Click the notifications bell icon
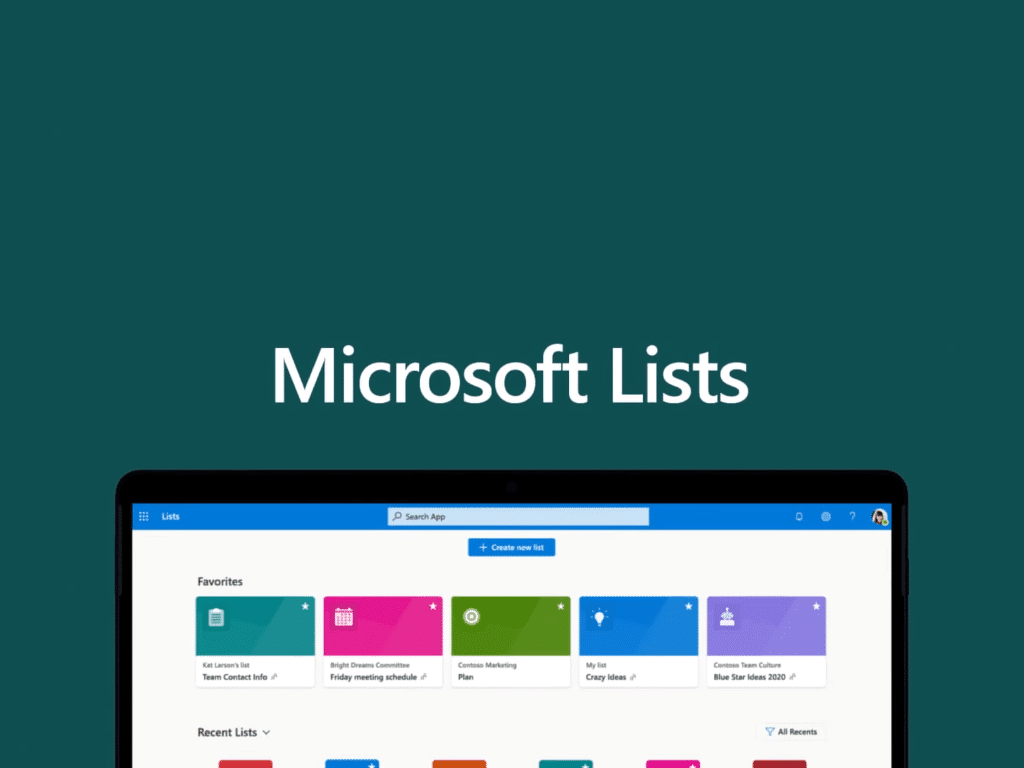The width and height of the screenshot is (1024, 768). [x=799, y=517]
